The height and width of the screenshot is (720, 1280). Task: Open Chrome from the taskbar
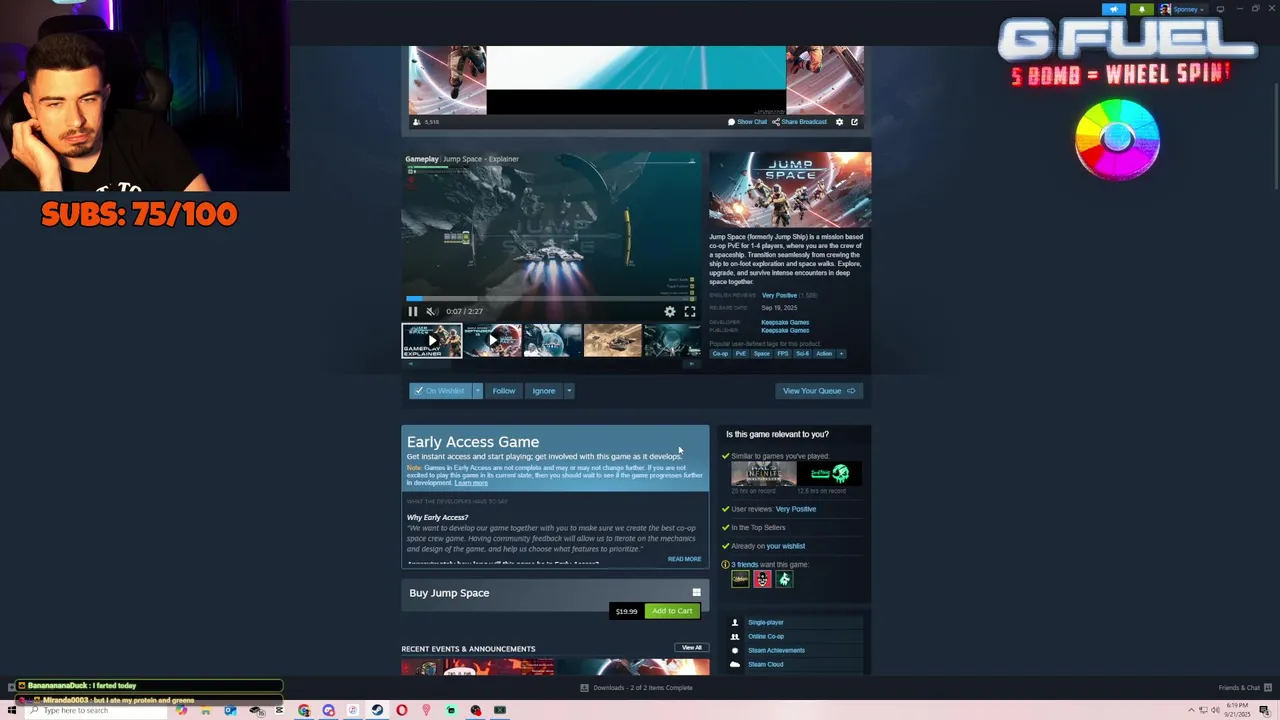click(x=304, y=710)
